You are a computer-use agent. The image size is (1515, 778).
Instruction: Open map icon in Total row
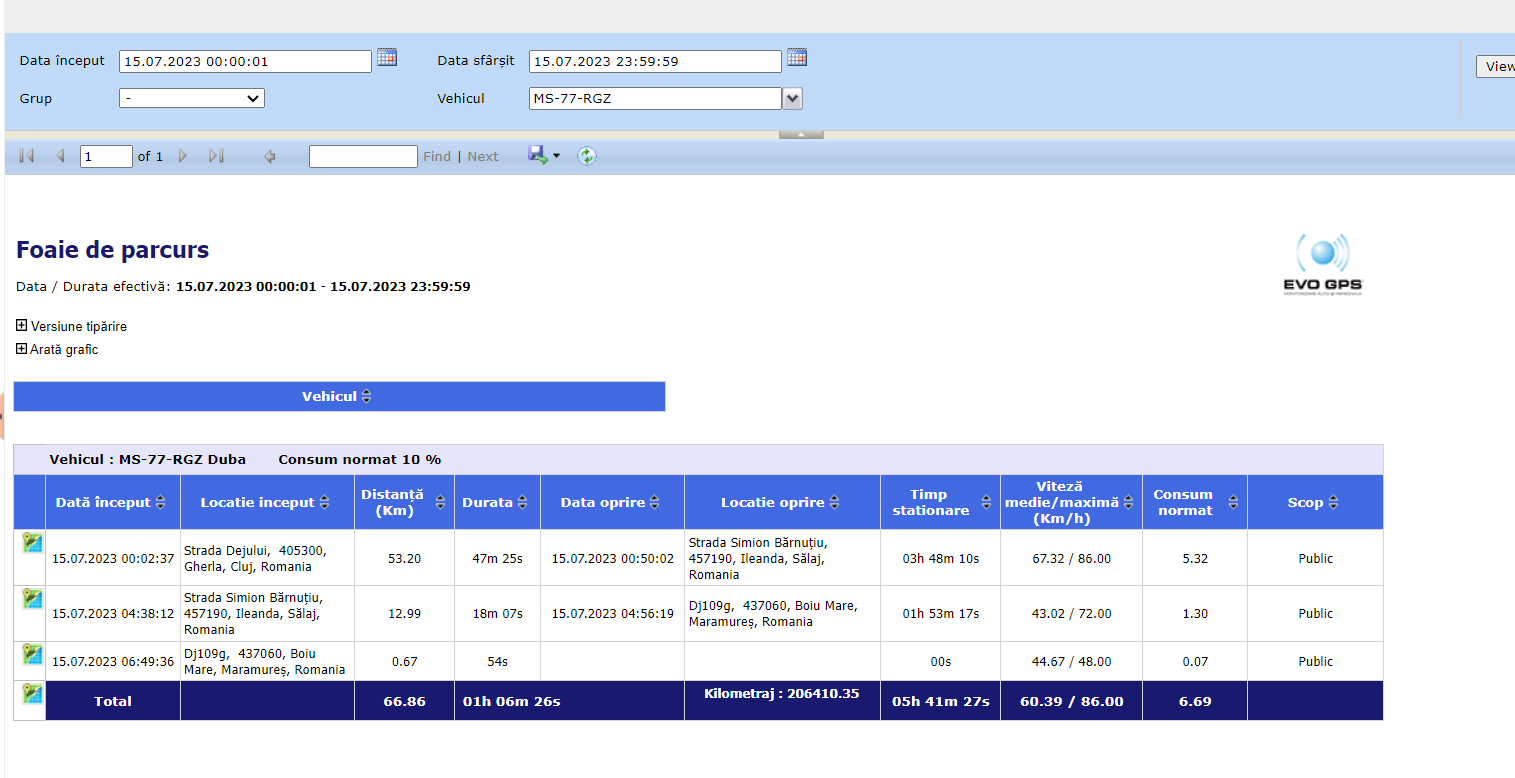tap(33, 694)
